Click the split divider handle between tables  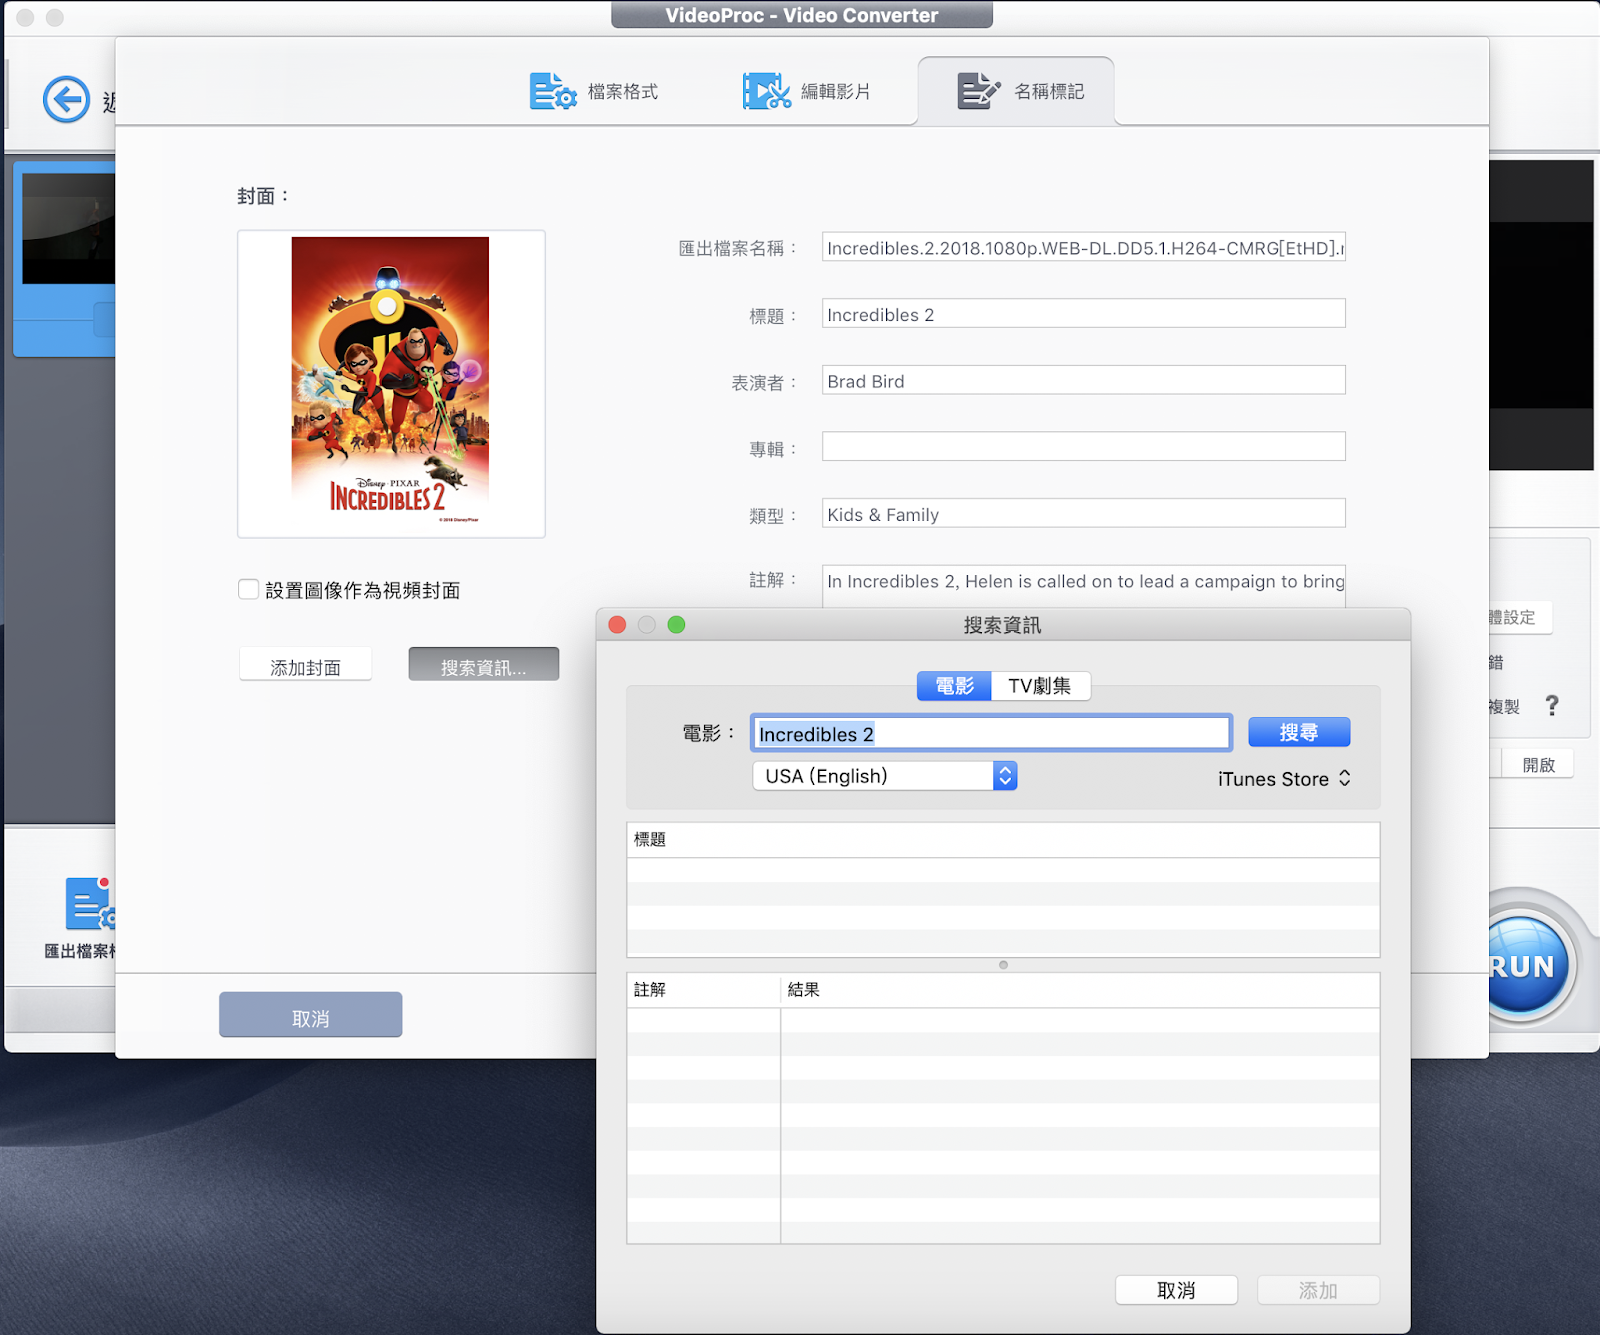[x=1003, y=965]
